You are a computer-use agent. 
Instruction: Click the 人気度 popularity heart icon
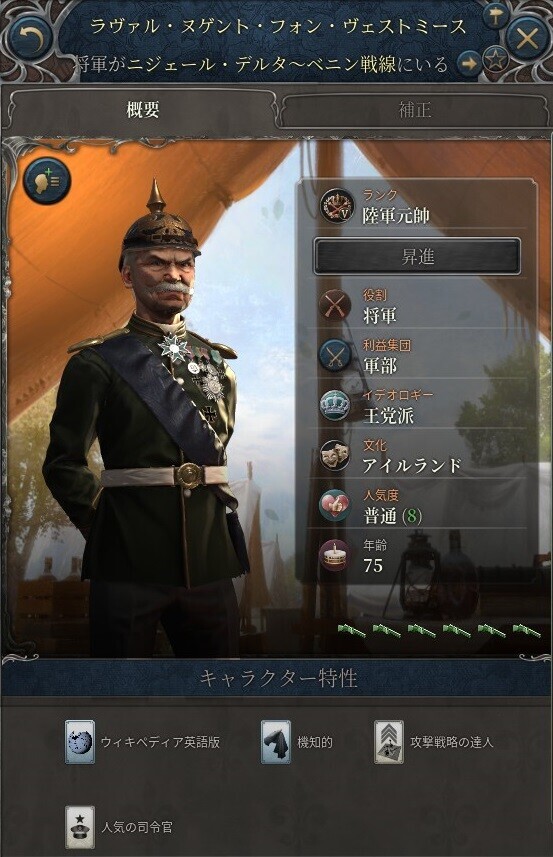(x=335, y=506)
